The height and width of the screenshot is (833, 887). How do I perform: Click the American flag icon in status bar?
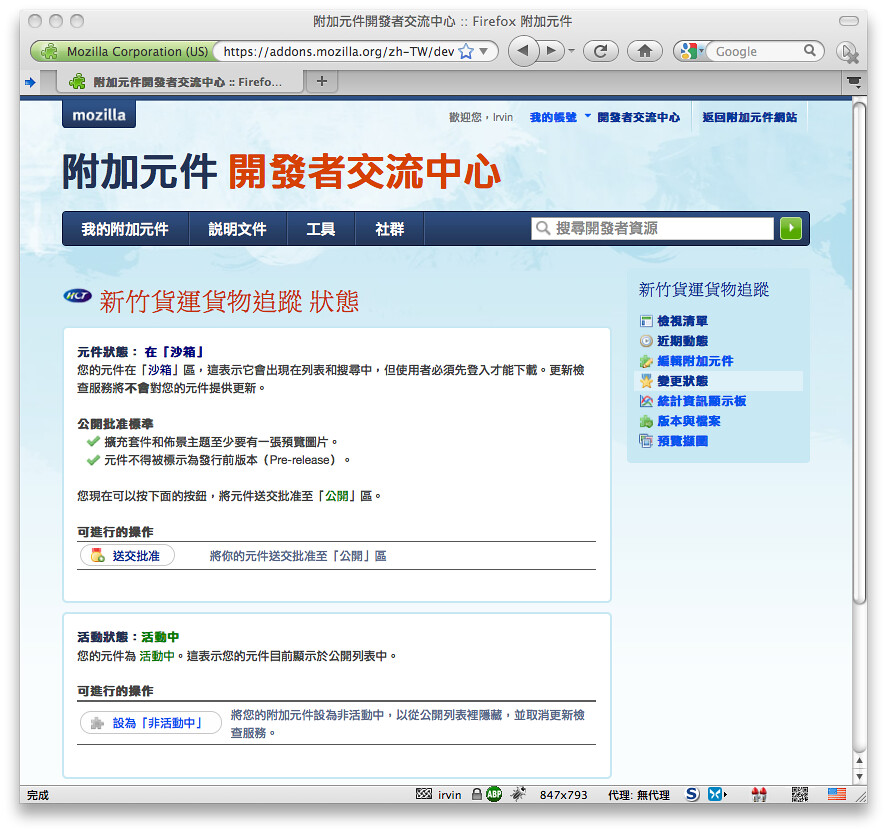tap(837, 794)
